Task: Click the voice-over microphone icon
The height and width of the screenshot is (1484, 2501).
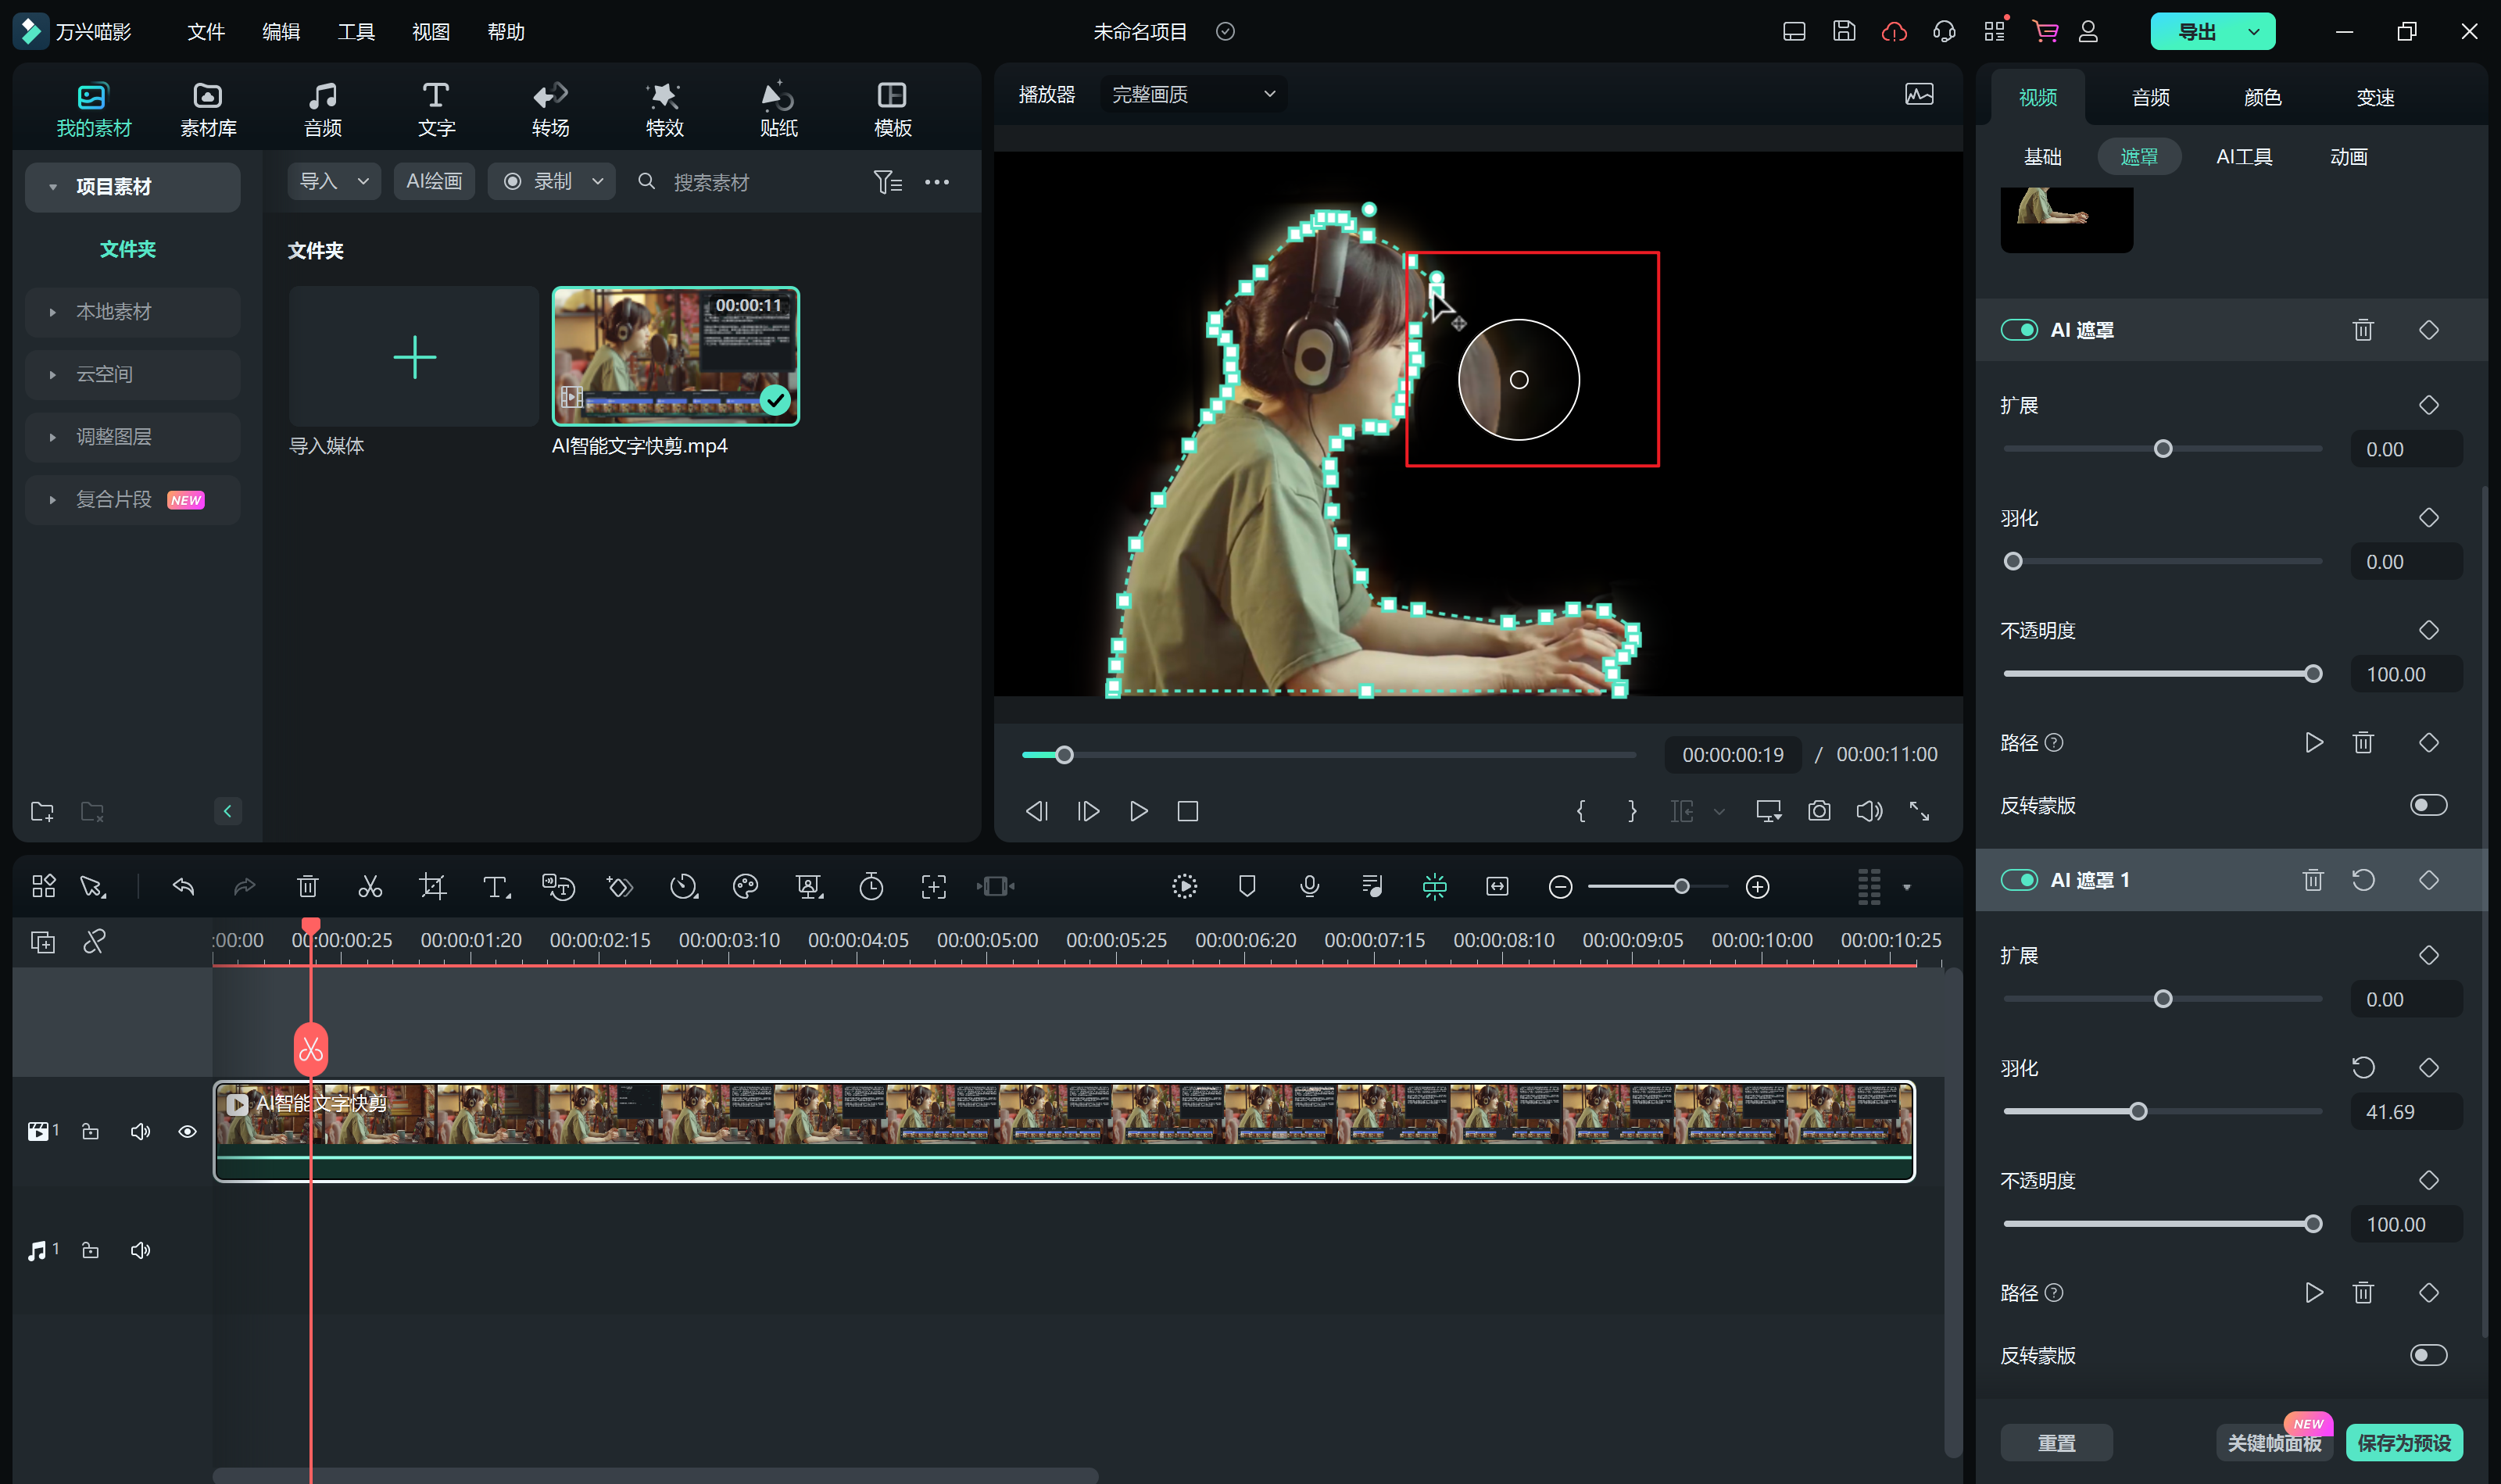Action: (x=1309, y=886)
